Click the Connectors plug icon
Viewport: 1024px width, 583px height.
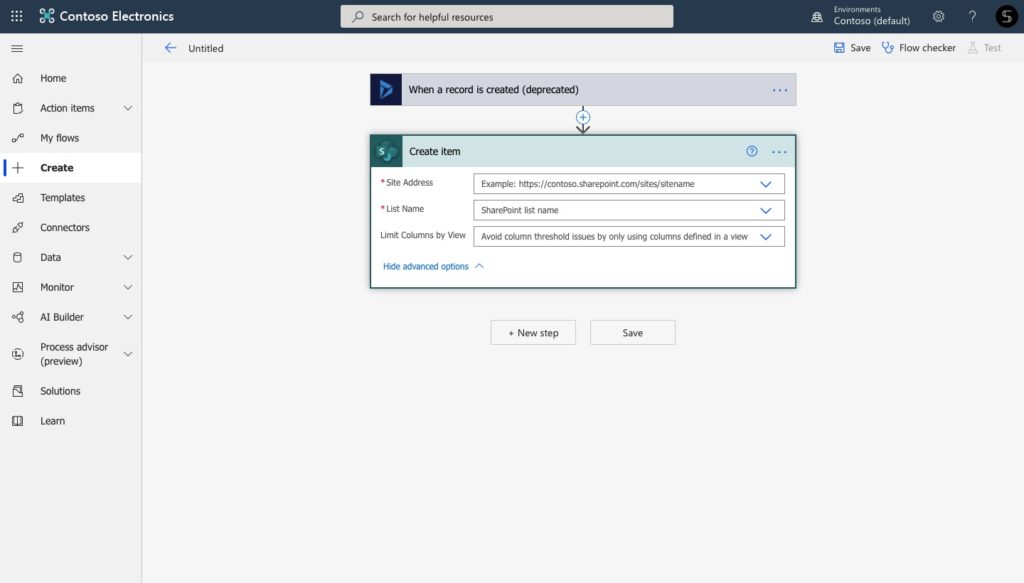18,227
